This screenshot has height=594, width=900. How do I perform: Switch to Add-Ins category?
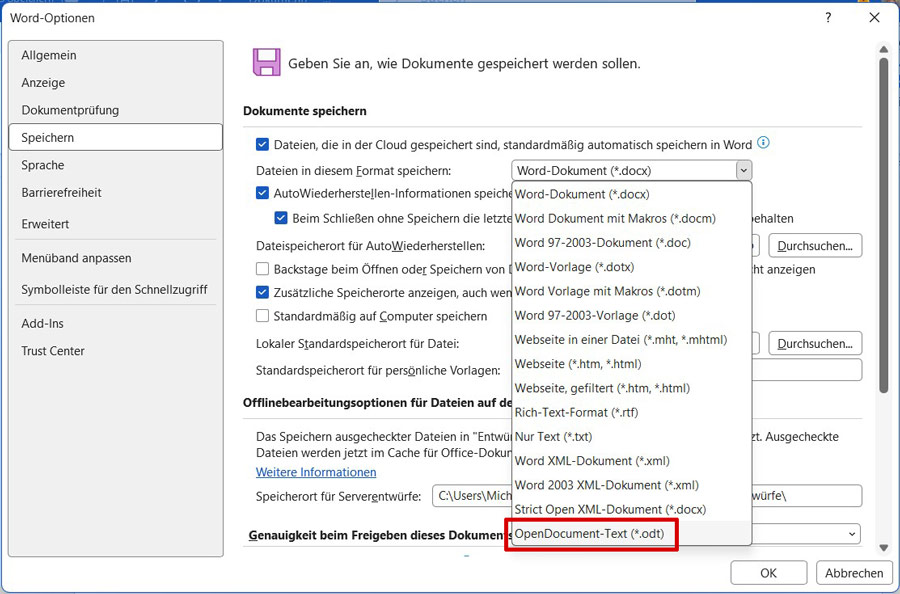(x=115, y=323)
